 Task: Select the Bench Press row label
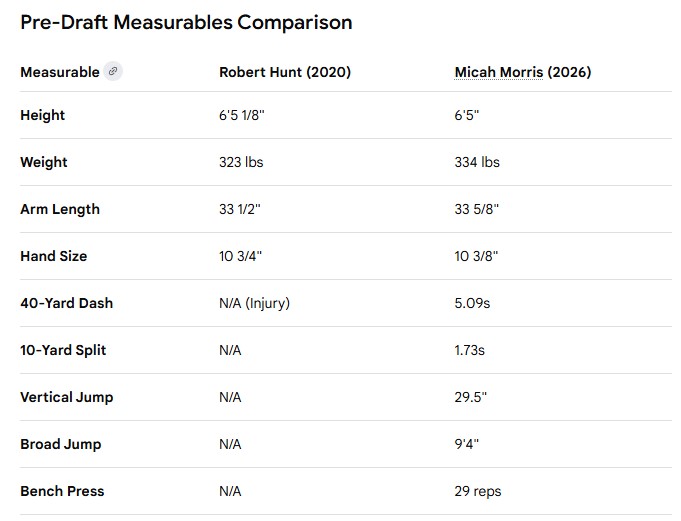tap(62, 491)
